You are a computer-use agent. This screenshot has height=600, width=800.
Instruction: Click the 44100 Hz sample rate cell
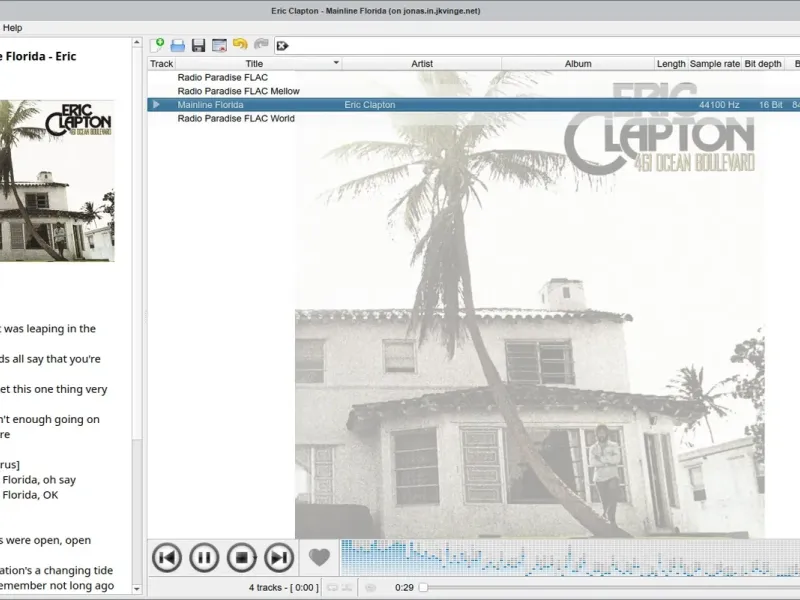[719, 105]
